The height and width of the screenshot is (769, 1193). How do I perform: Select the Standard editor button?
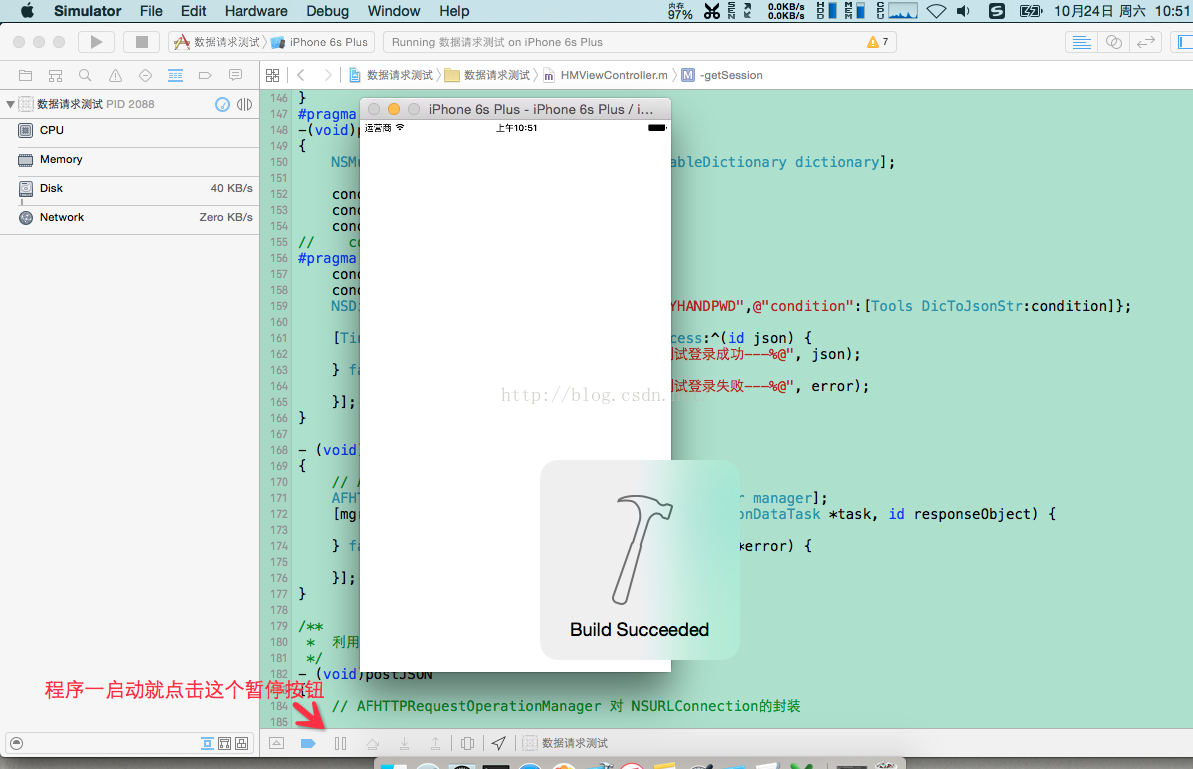pyautogui.click(x=1081, y=42)
